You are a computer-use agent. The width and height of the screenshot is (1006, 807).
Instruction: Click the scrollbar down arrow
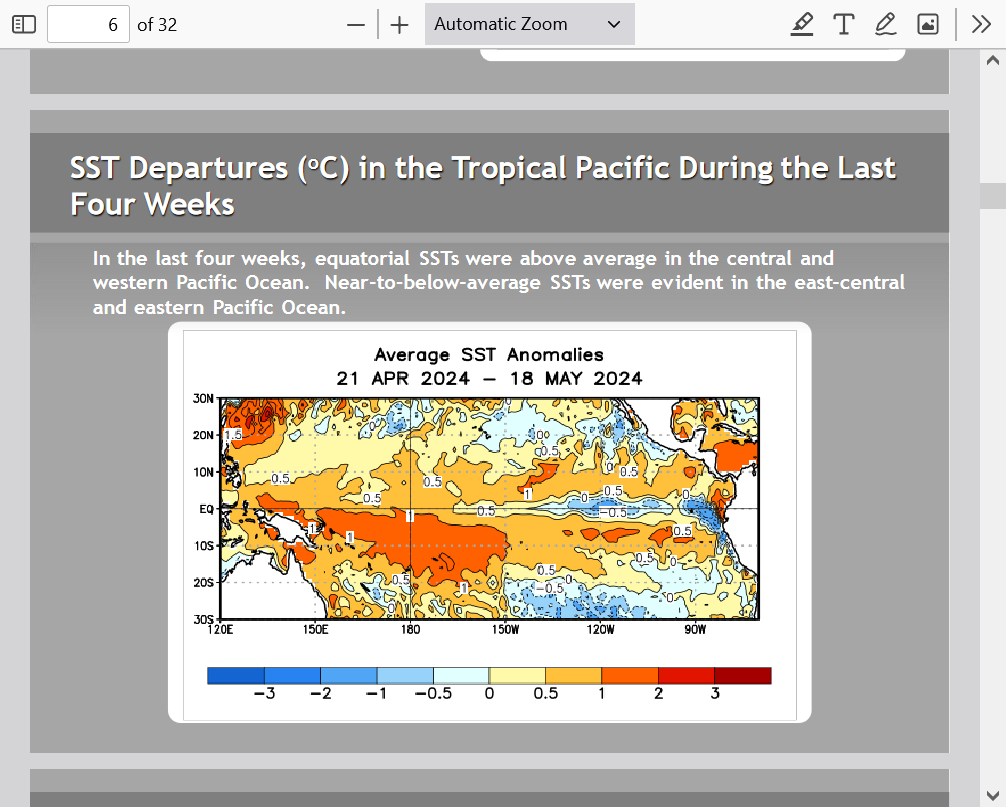993,795
